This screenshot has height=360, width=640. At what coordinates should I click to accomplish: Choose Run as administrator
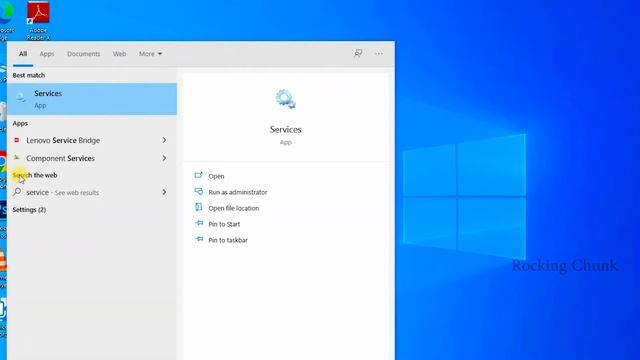tap(238, 192)
